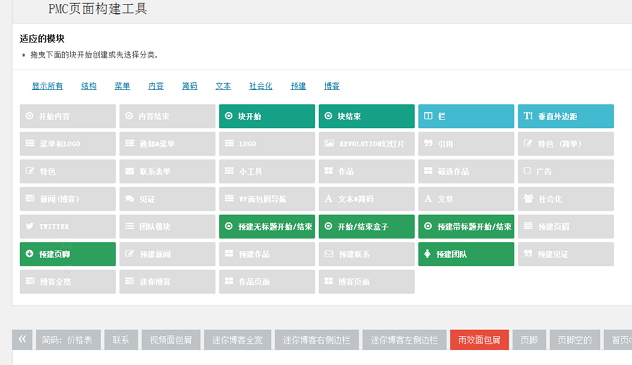Viewport: 632px width, 365px height.
Task: Open the 迷你博客全宽 tab
Action: (237, 340)
